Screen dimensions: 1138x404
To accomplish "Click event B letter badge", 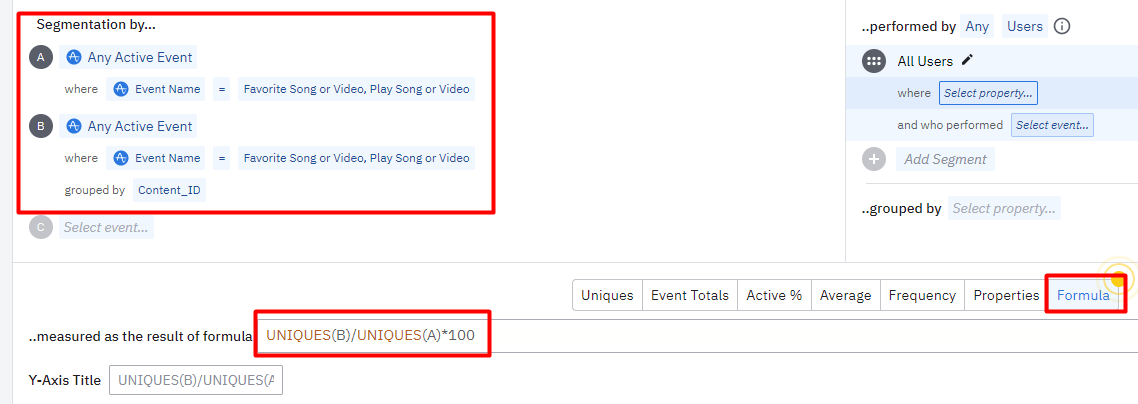I will point(41,126).
